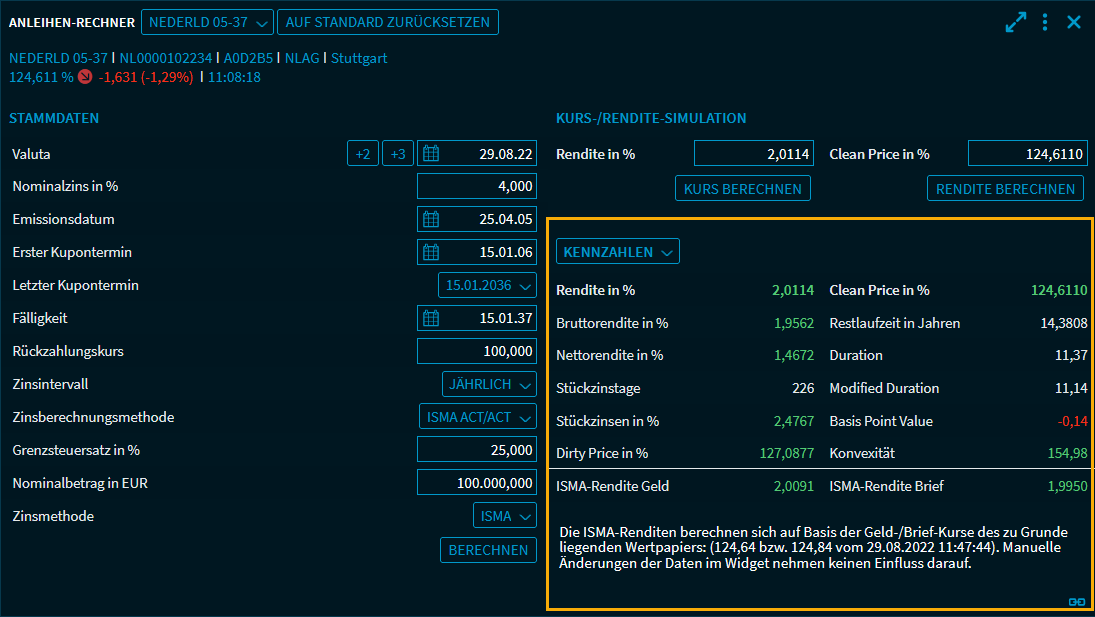Open the three-dot options menu
1095x617 pixels.
tap(1045, 22)
